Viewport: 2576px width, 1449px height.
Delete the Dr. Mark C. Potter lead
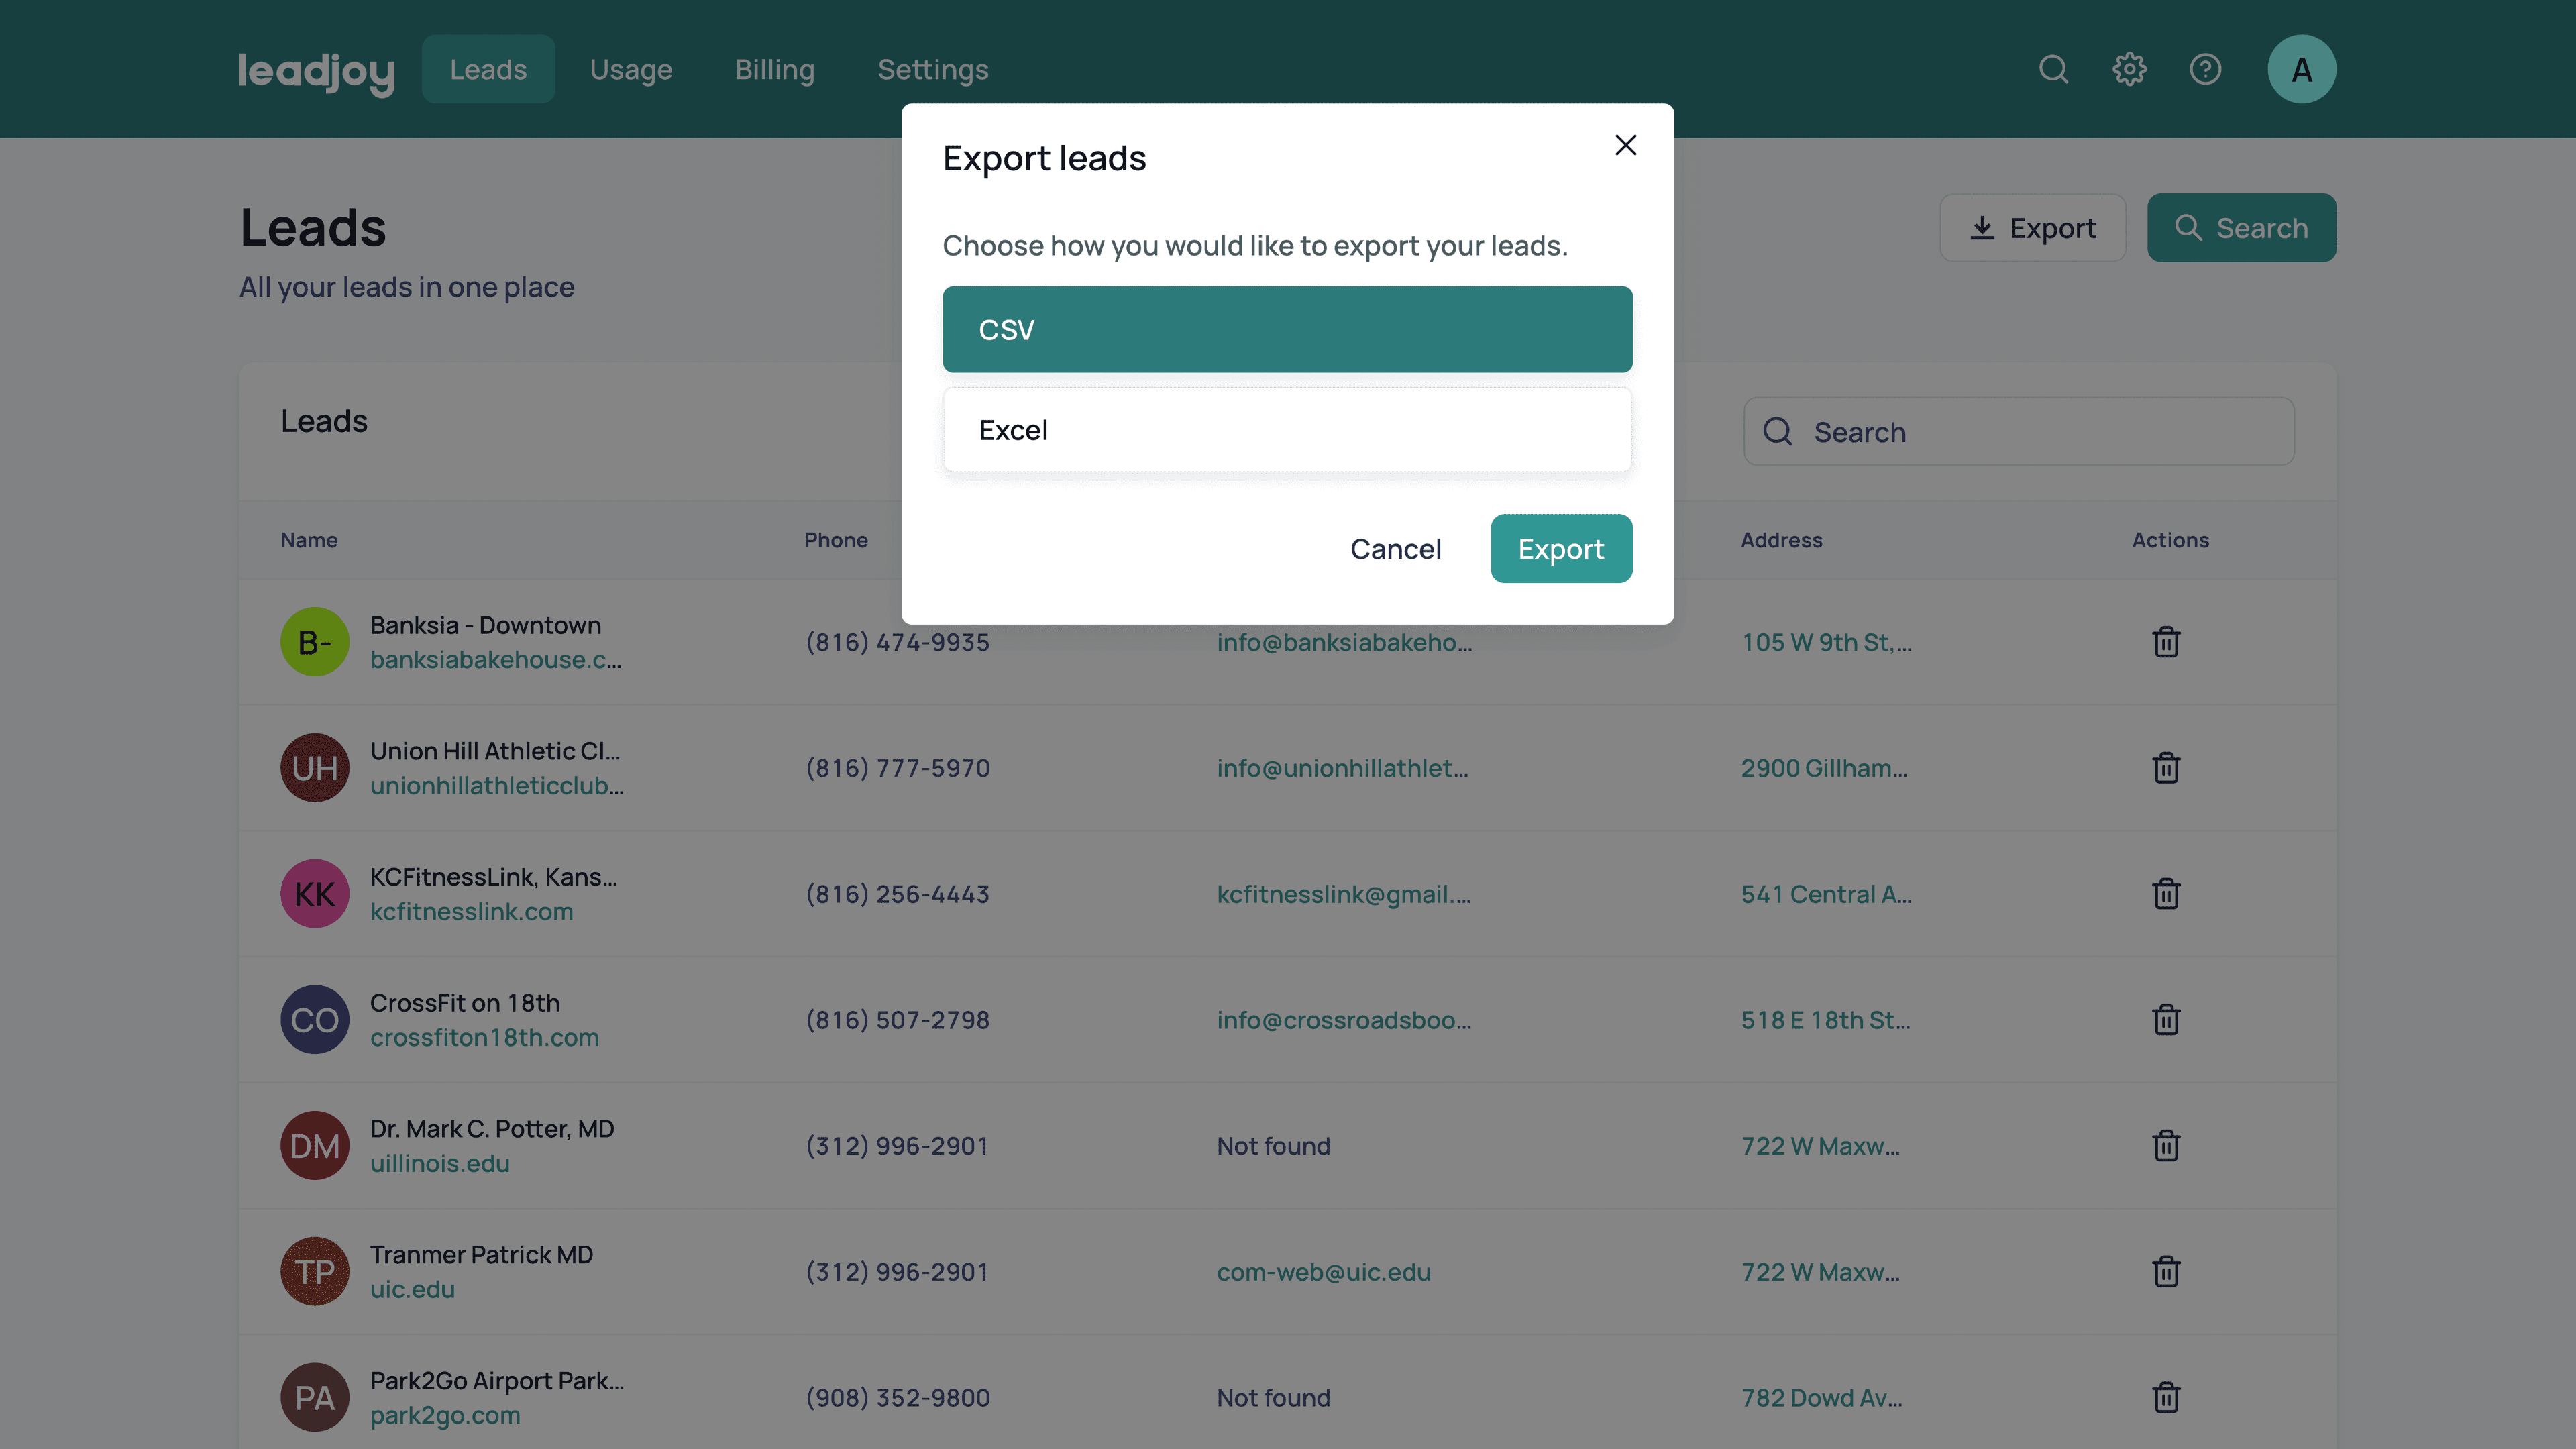[x=2166, y=1146]
